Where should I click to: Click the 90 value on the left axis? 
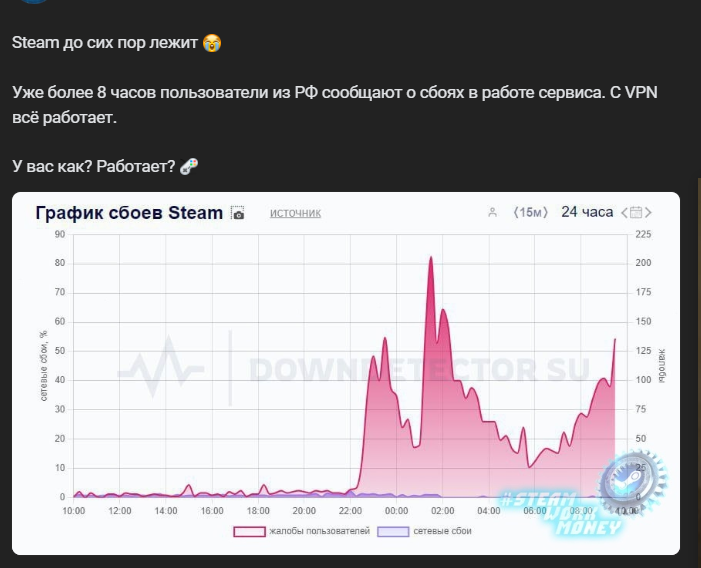pyautogui.click(x=60, y=234)
